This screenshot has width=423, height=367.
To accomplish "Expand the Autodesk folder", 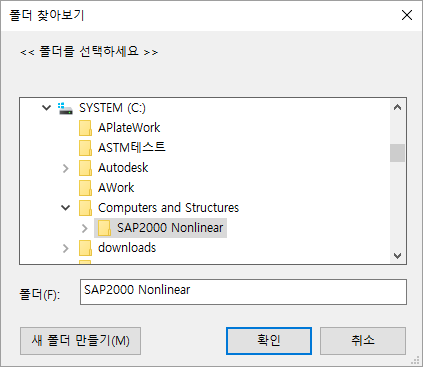I will 66,168.
